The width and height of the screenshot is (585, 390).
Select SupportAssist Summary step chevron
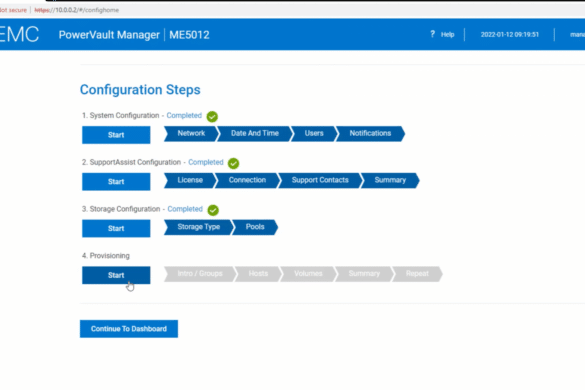click(x=390, y=180)
